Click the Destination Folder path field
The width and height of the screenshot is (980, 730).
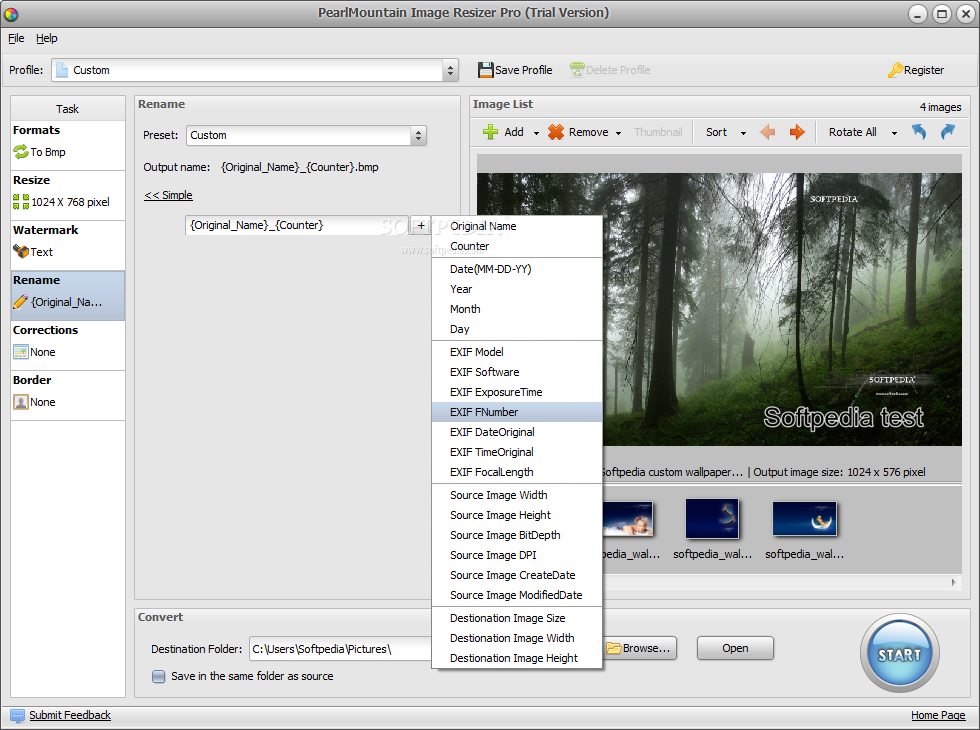pos(341,649)
